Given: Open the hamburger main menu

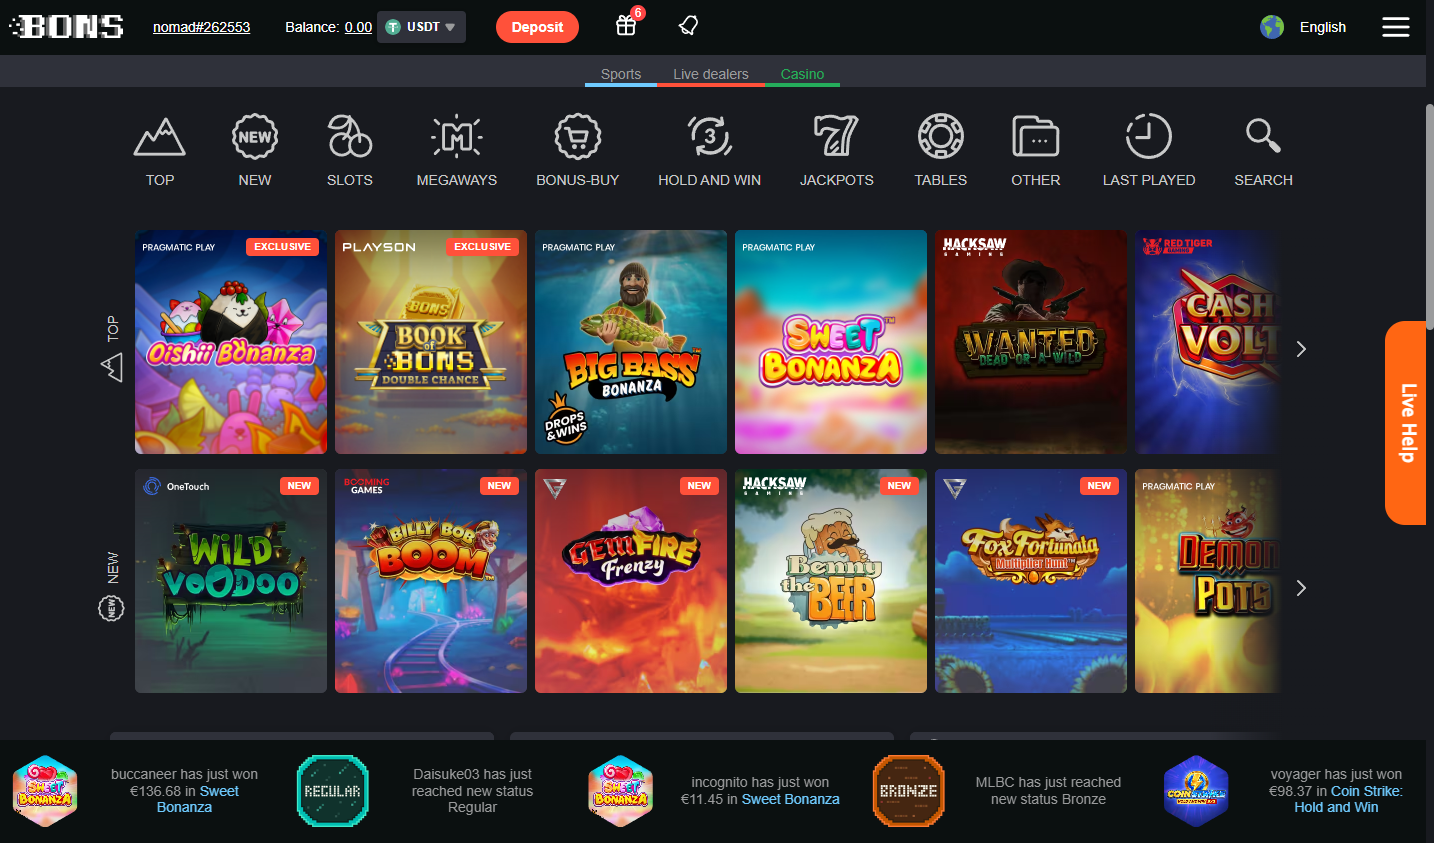Looking at the screenshot, I should click(1396, 27).
